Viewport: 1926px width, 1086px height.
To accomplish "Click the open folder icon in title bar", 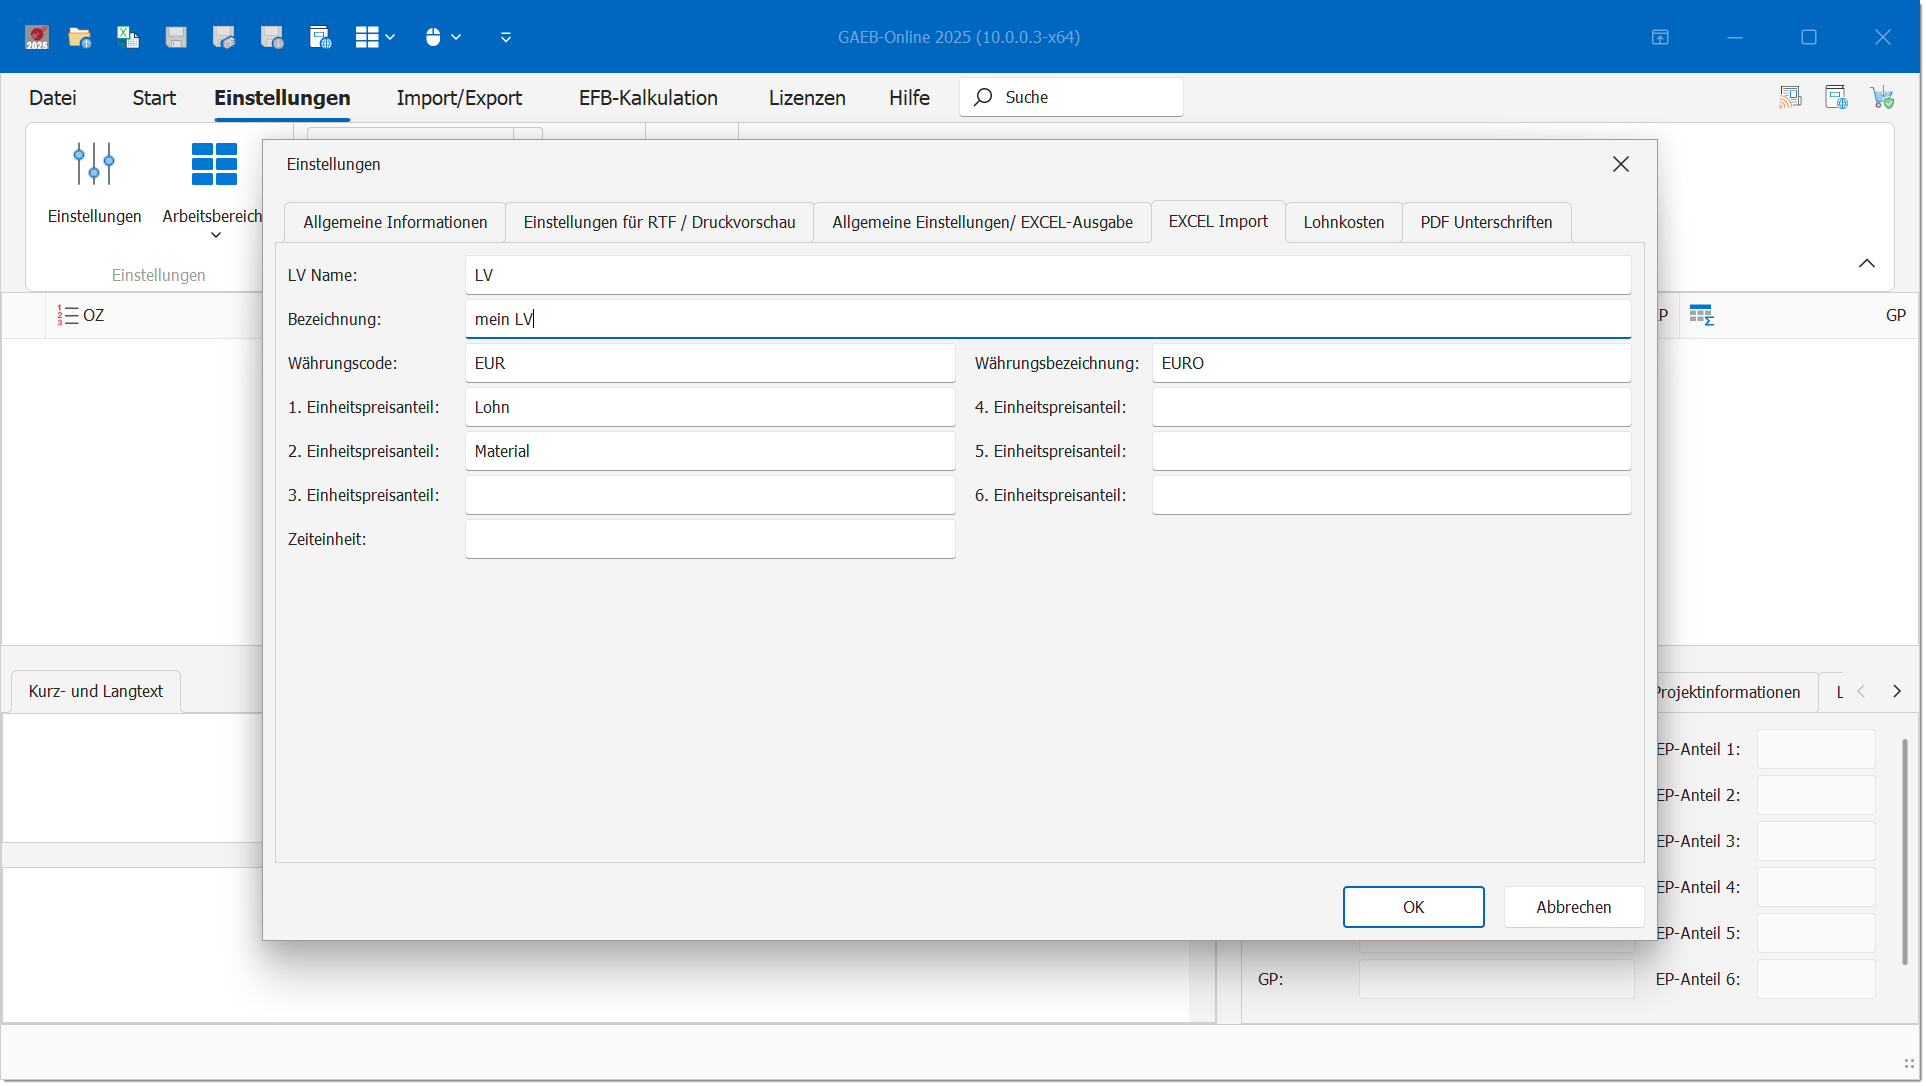I will [80, 38].
